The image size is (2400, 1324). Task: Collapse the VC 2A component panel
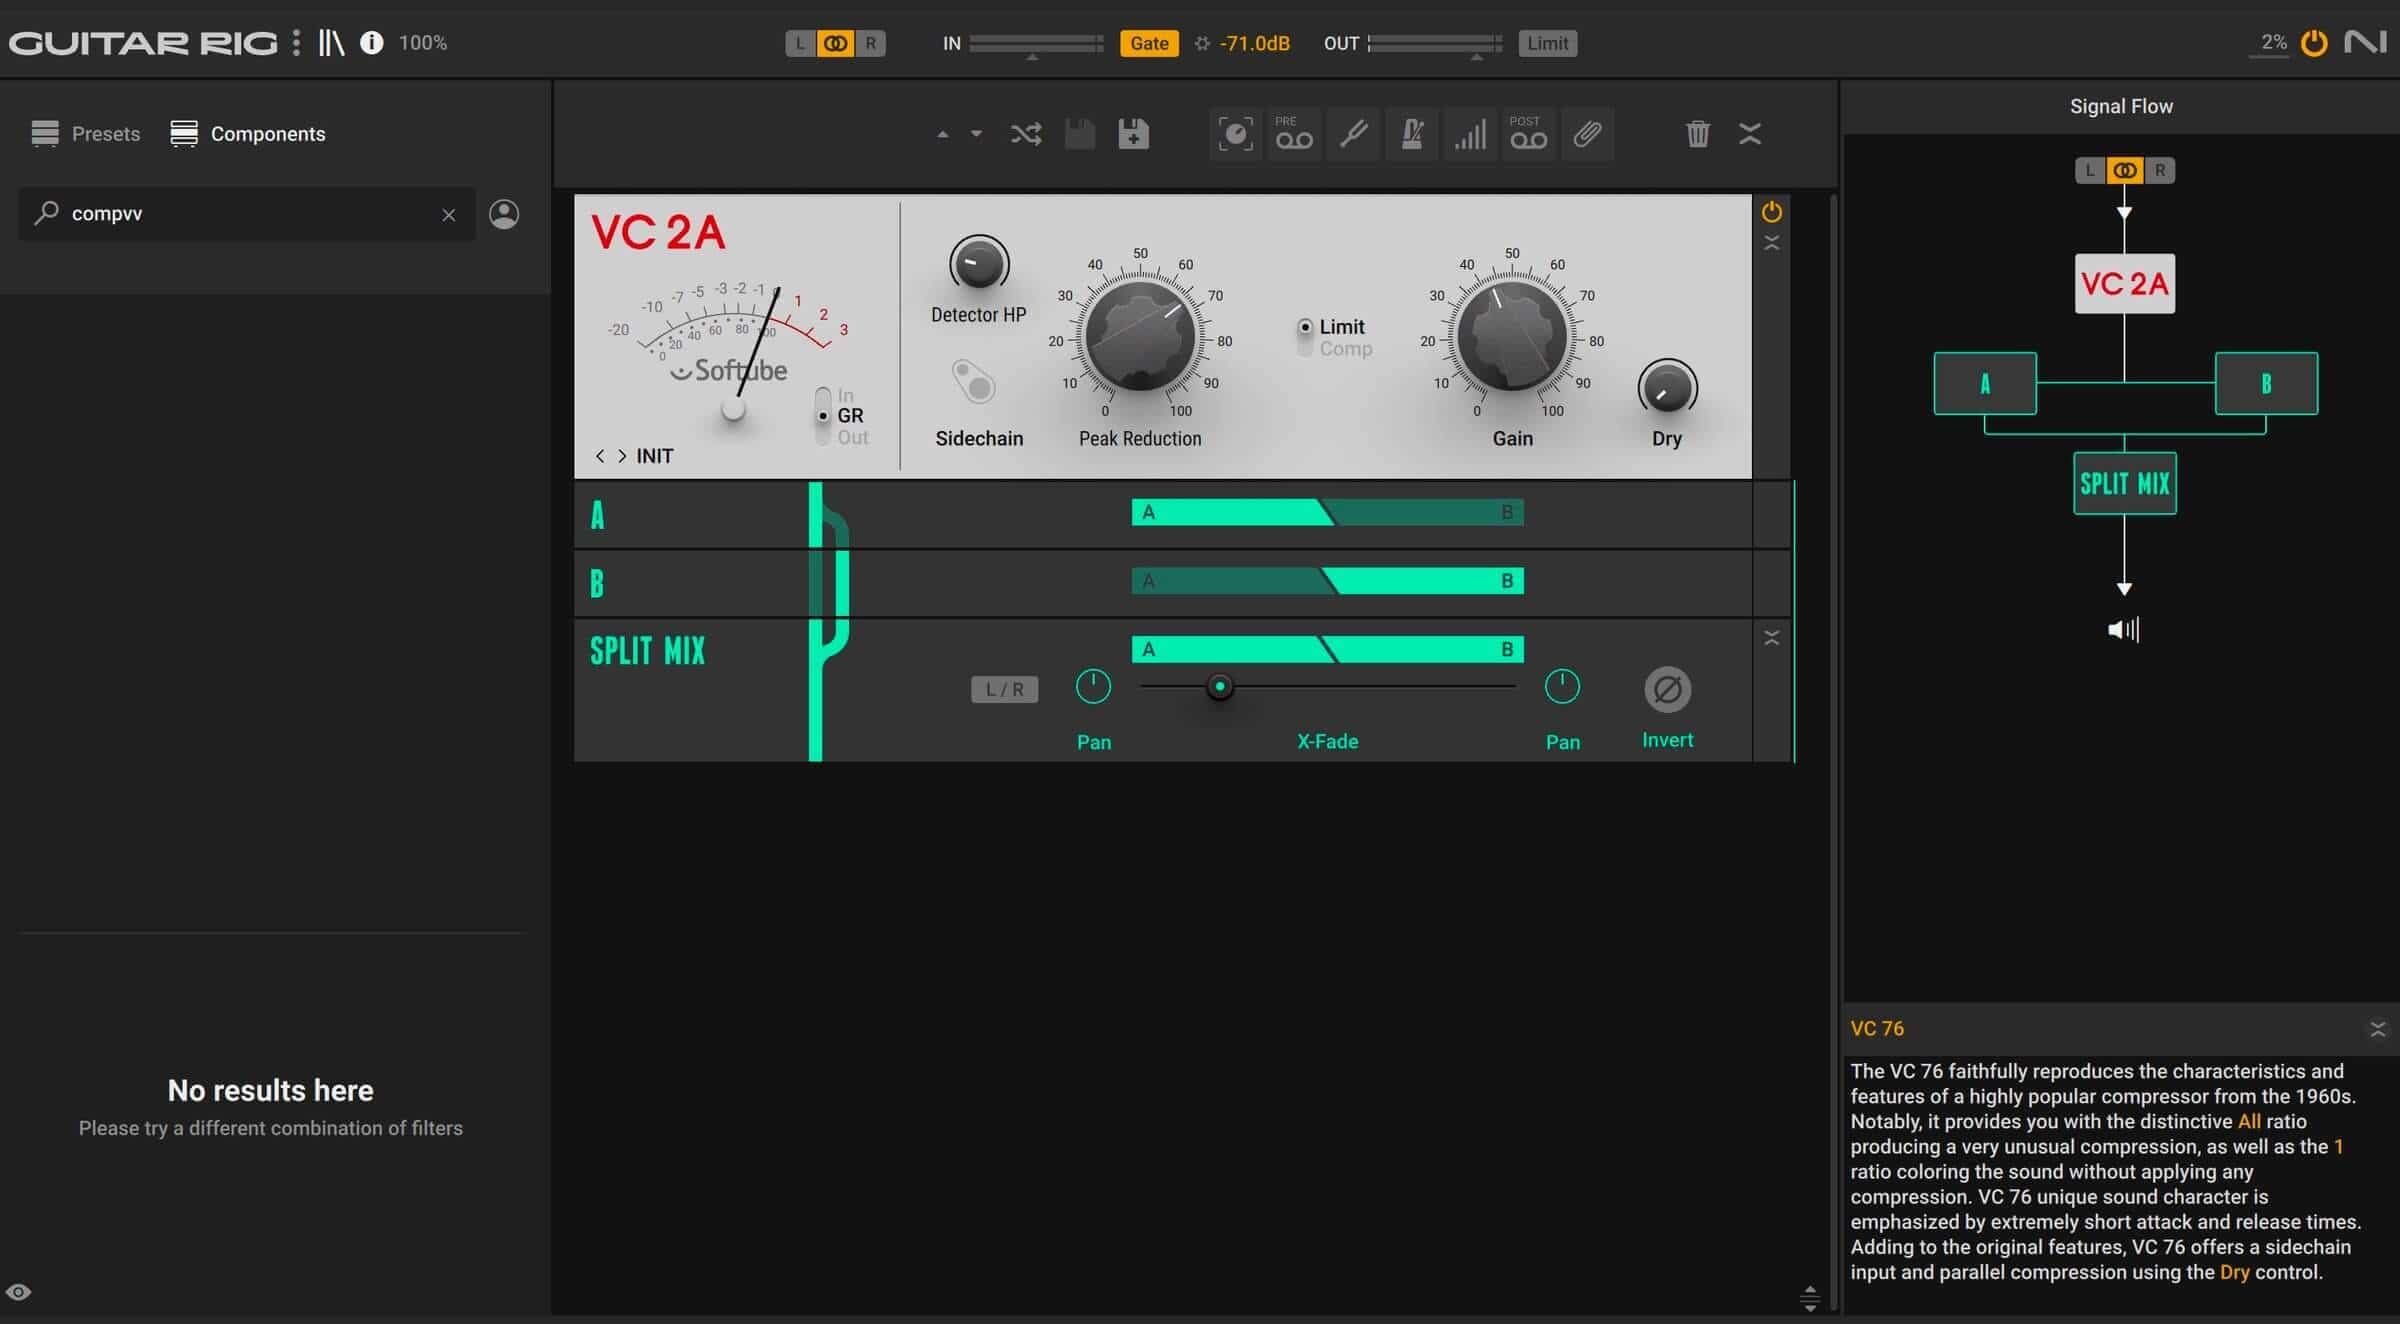pyautogui.click(x=1771, y=243)
